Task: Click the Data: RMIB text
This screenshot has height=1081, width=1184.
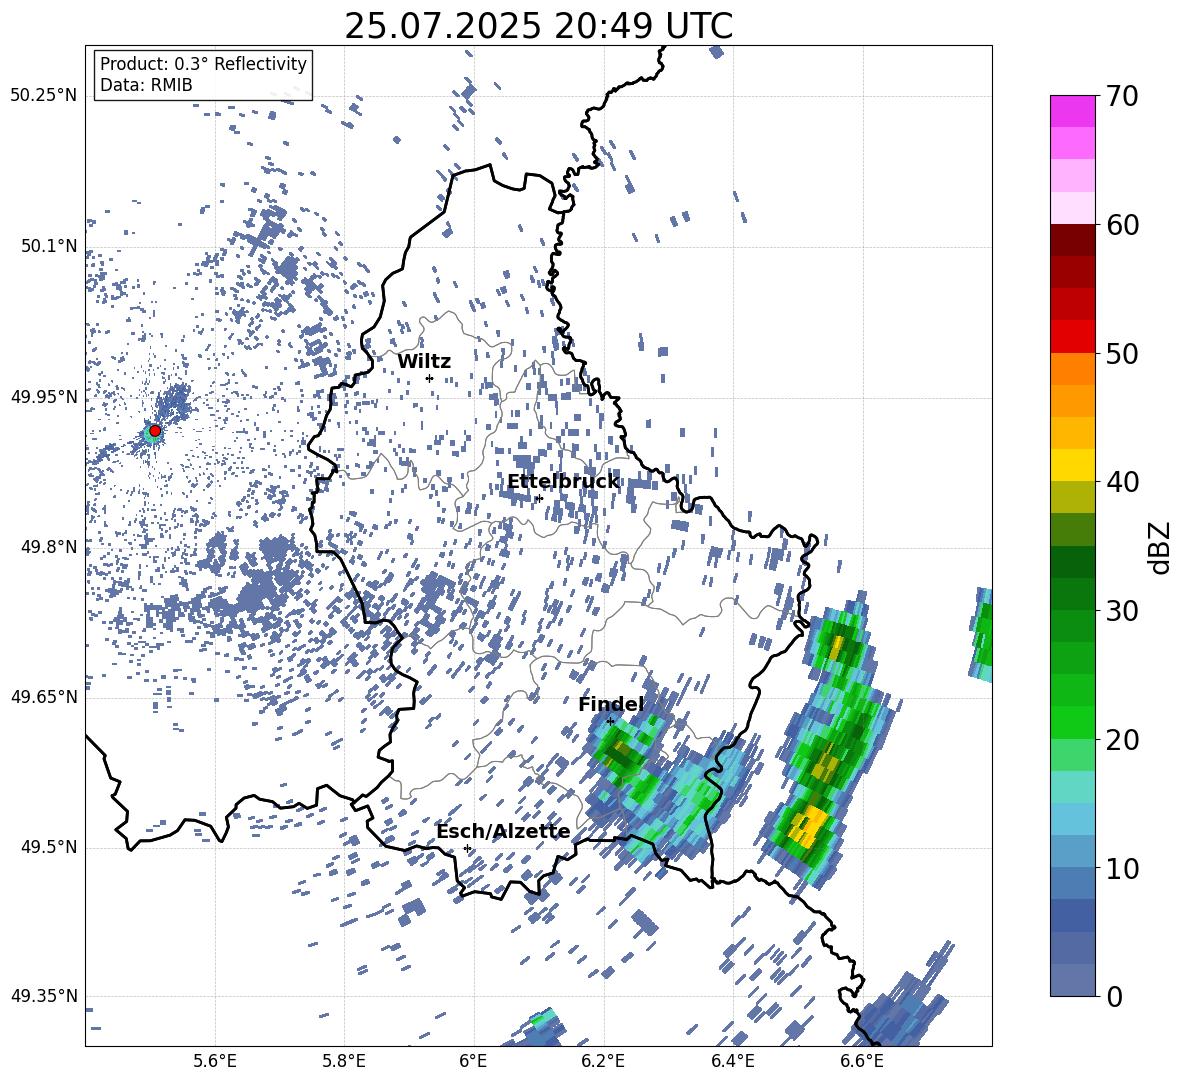Action: point(146,85)
